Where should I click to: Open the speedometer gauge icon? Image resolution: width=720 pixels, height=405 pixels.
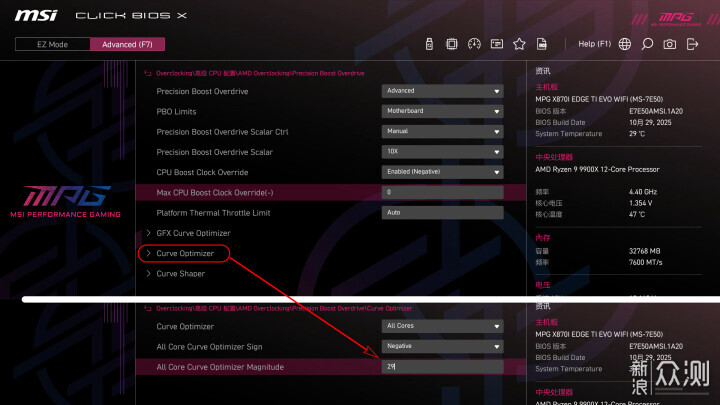[474, 44]
